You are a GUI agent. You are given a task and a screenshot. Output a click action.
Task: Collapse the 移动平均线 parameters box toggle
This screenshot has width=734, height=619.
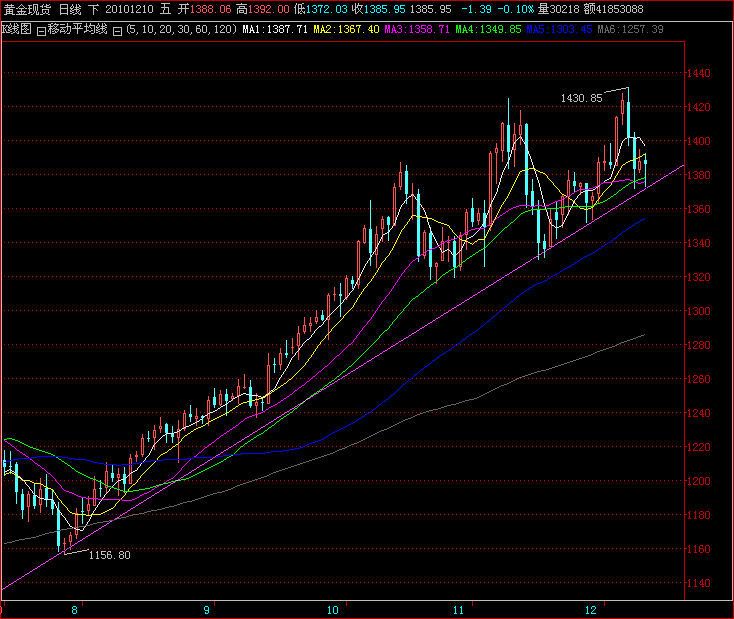click(x=117, y=31)
